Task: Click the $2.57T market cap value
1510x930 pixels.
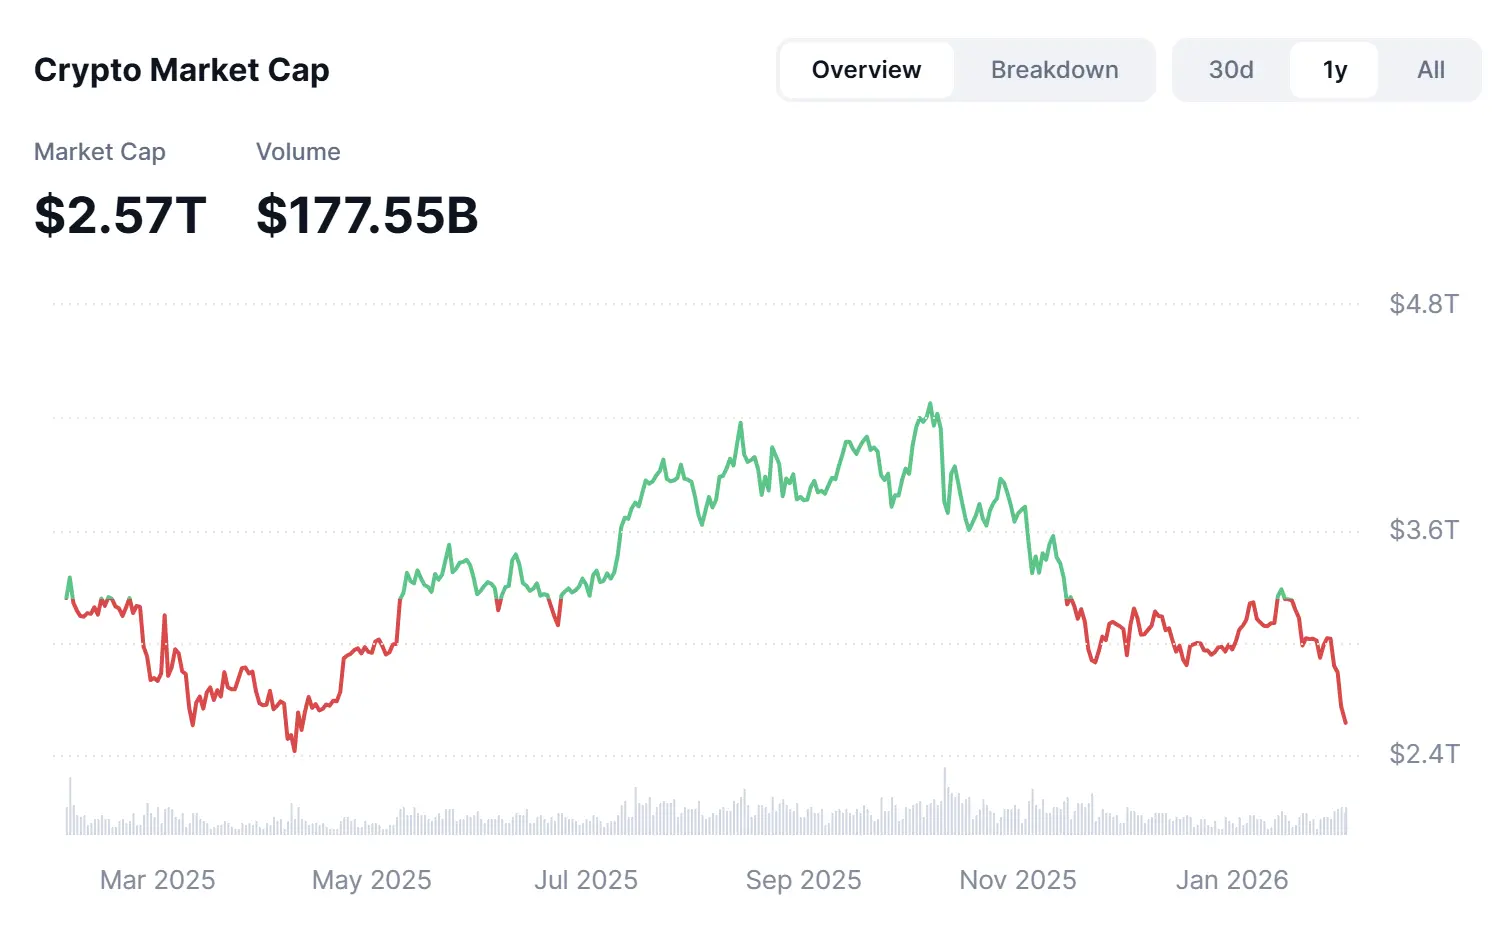Action: [120, 215]
